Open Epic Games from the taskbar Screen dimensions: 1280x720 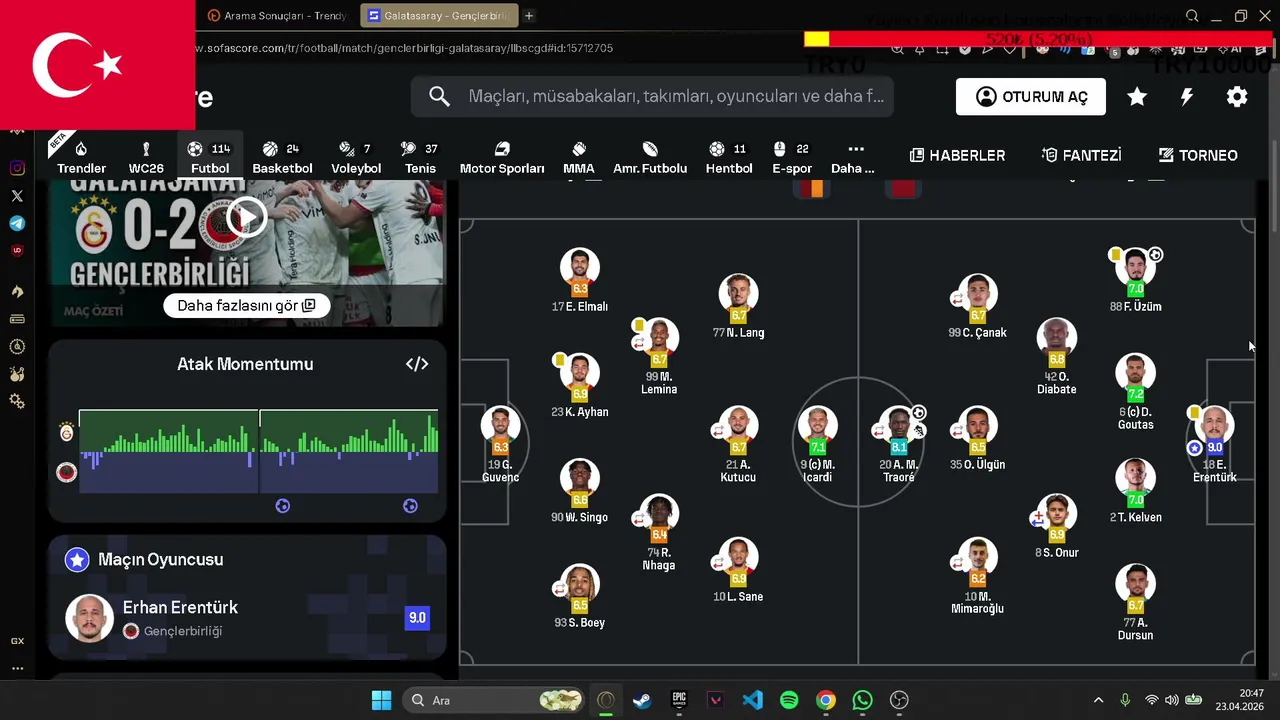[x=679, y=700]
